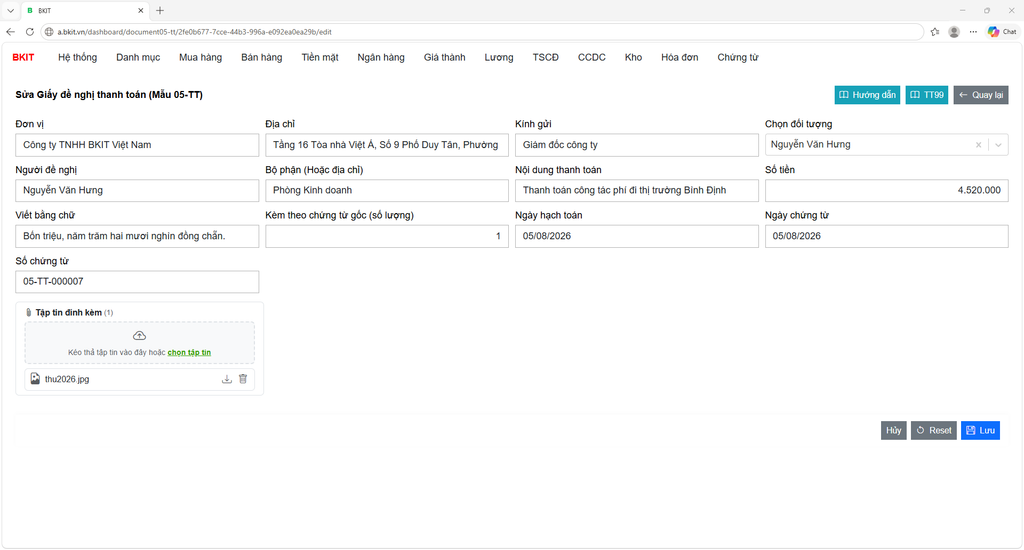Edit the Ngày chứng từ date field
Image resolution: width=1024 pixels, height=550 pixels.
click(887, 236)
